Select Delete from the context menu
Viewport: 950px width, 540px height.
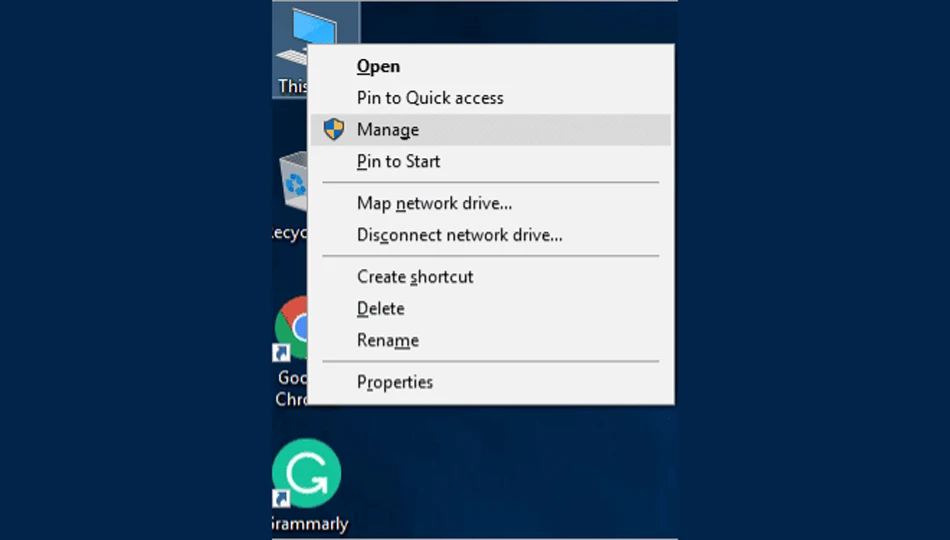pyautogui.click(x=490, y=308)
